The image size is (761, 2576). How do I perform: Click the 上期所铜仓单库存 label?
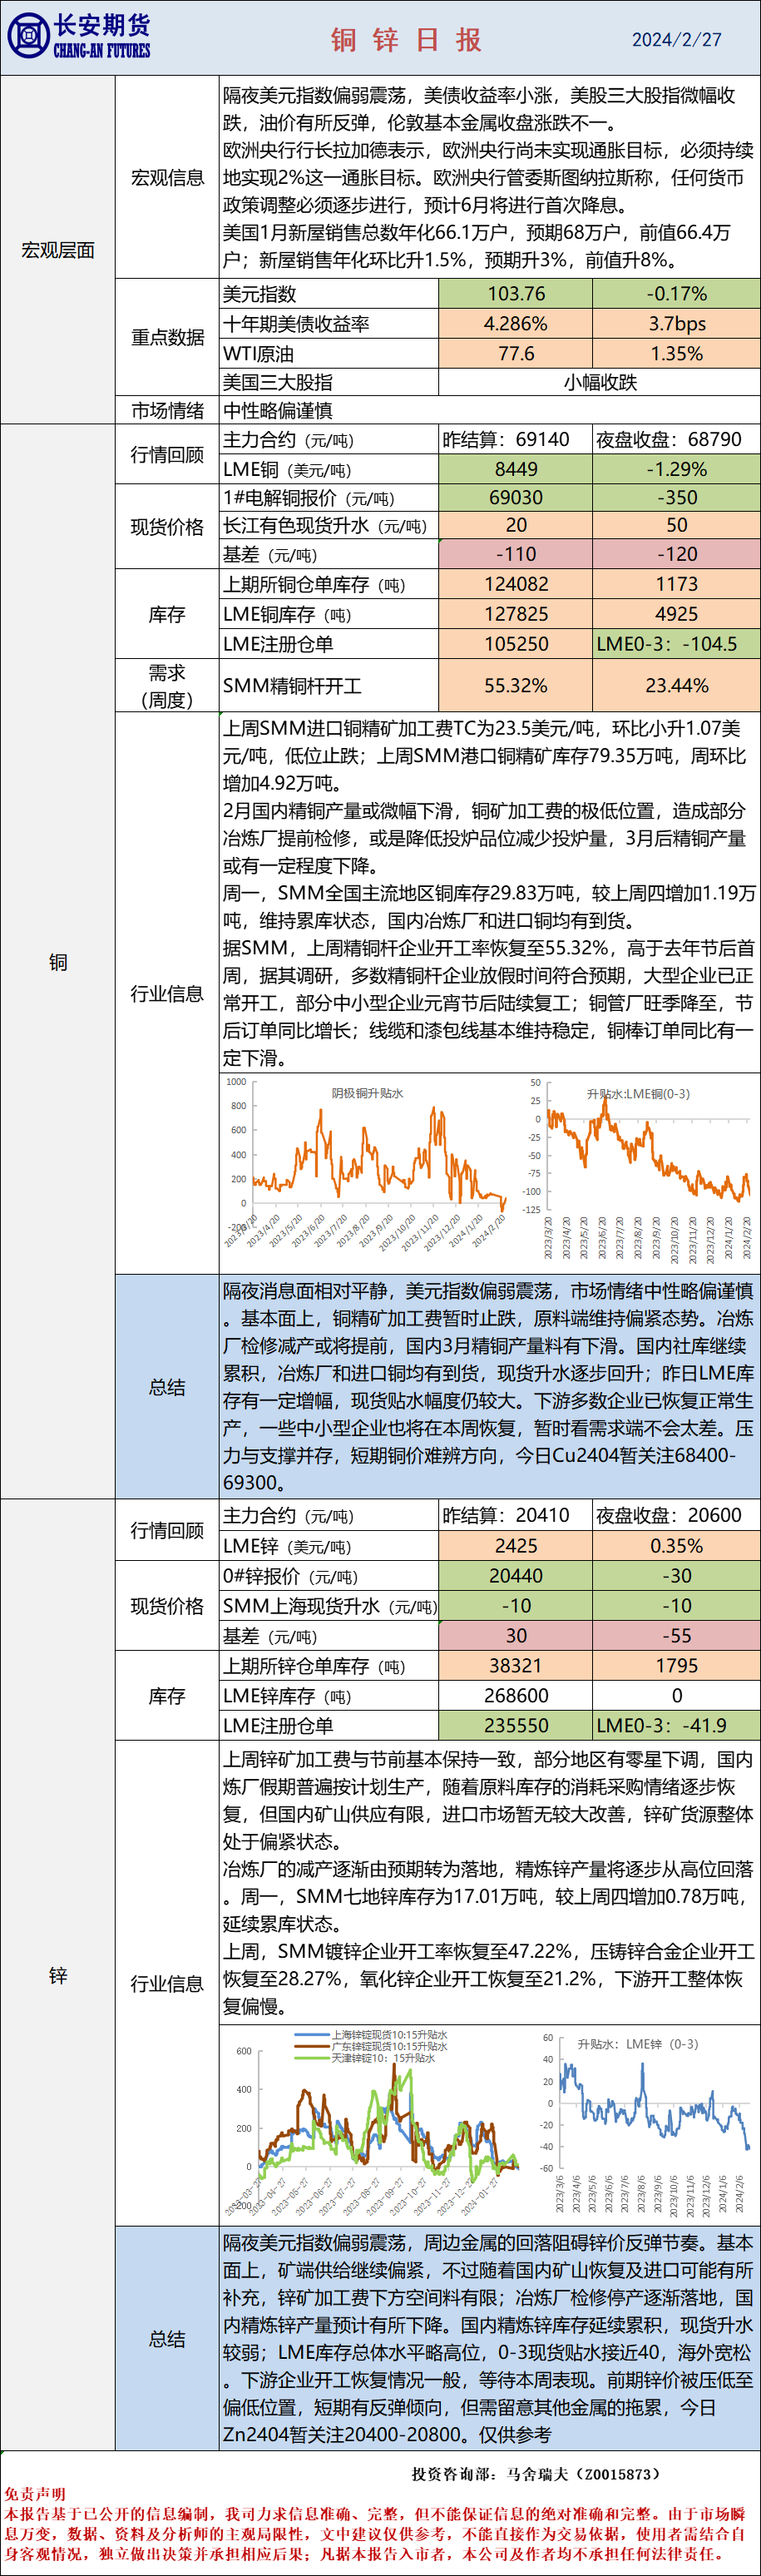click(x=314, y=585)
